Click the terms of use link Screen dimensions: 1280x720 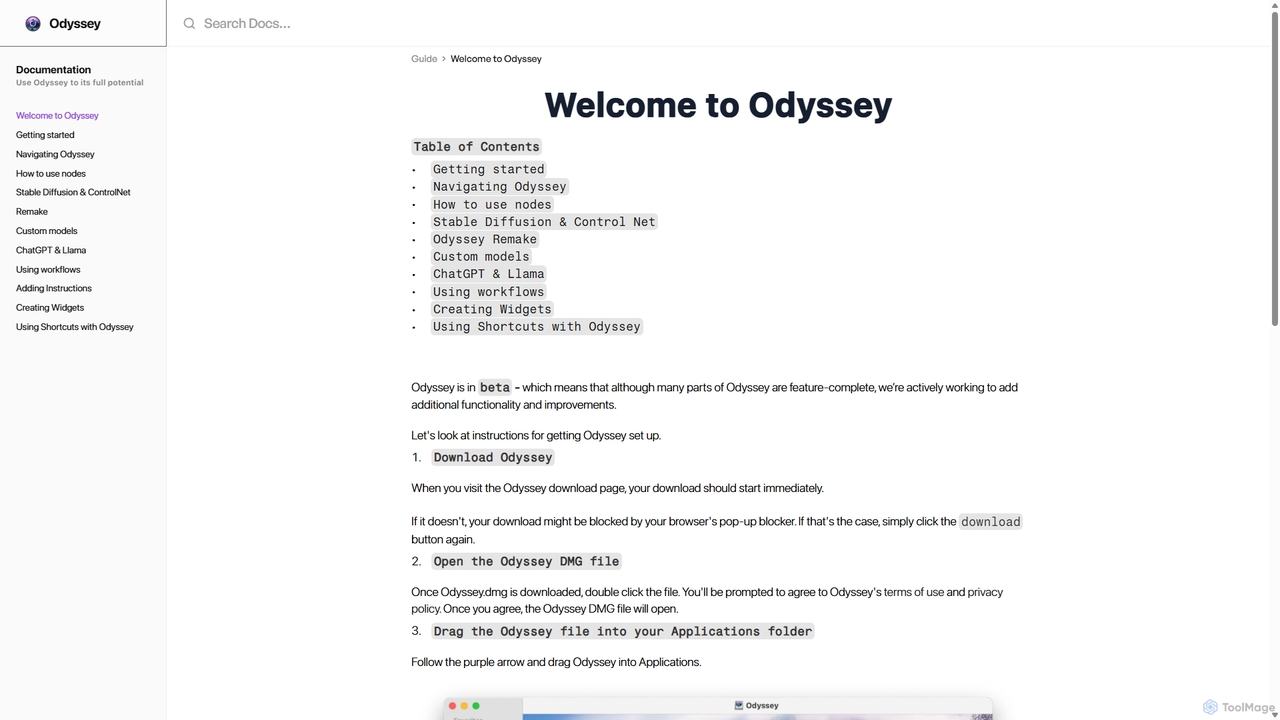pyautogui.click(x=914, y=592)
